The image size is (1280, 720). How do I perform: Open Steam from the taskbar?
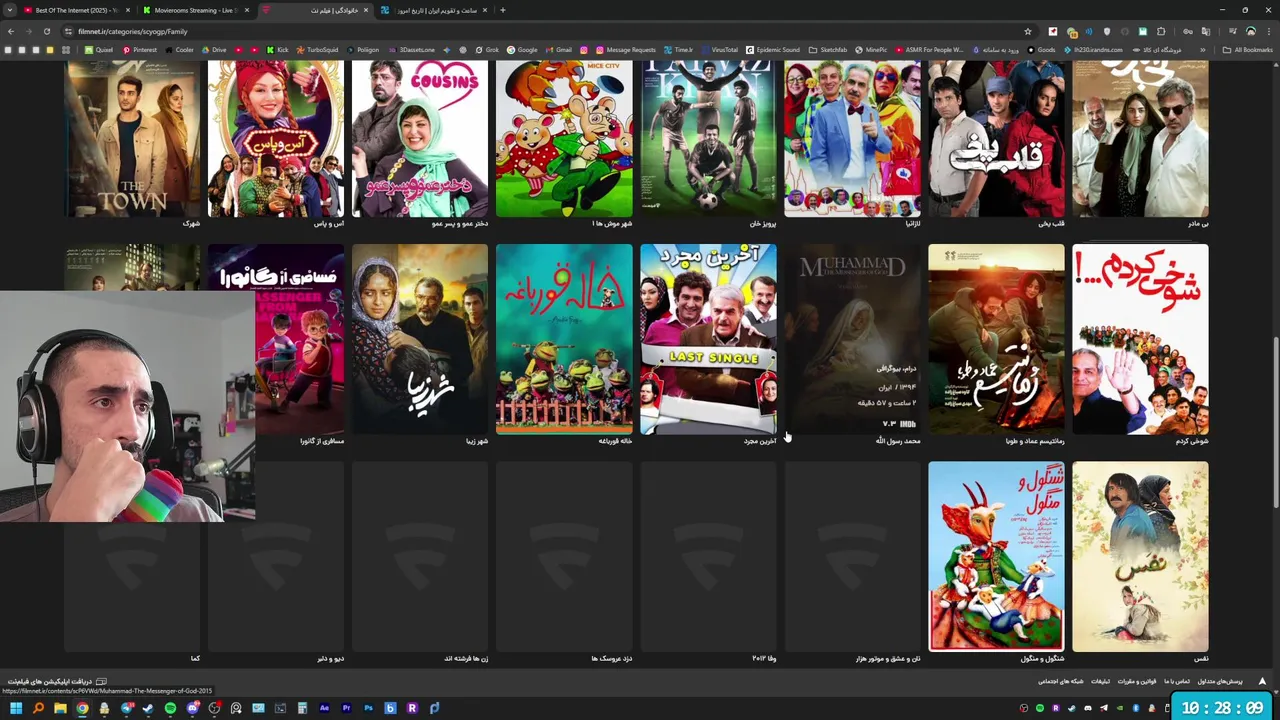tap(148, 708)
